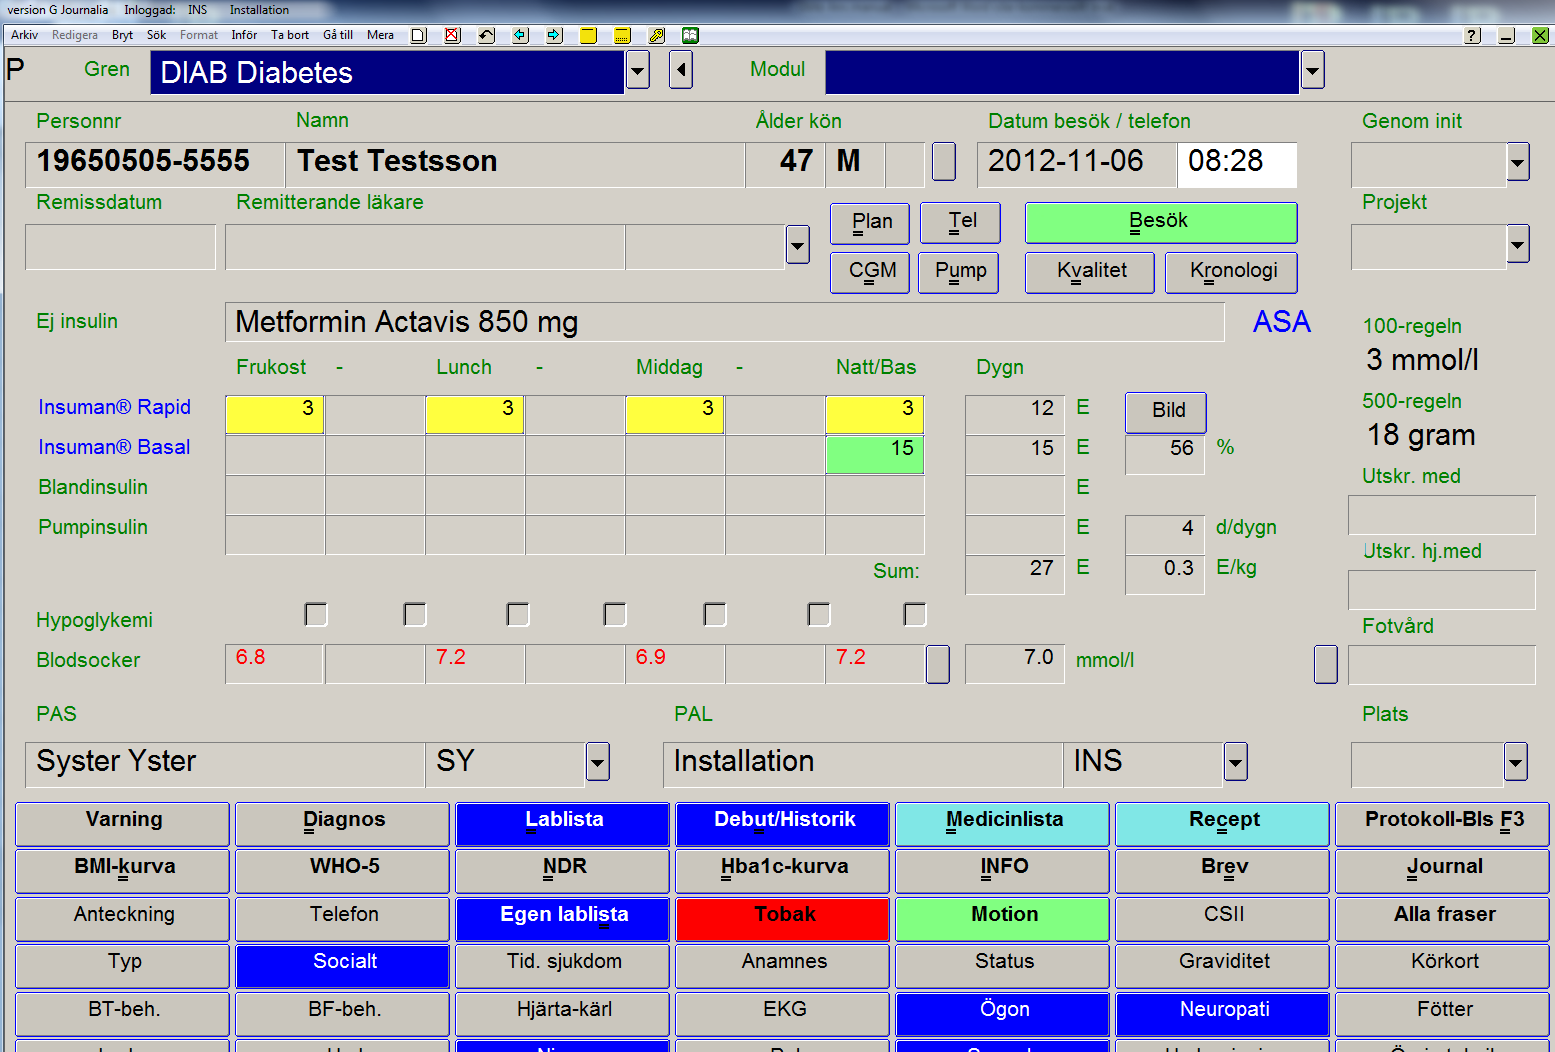Click the green Besök button
Image resolution: width=1555 pixels, height=1052 pixels.
1161,222
